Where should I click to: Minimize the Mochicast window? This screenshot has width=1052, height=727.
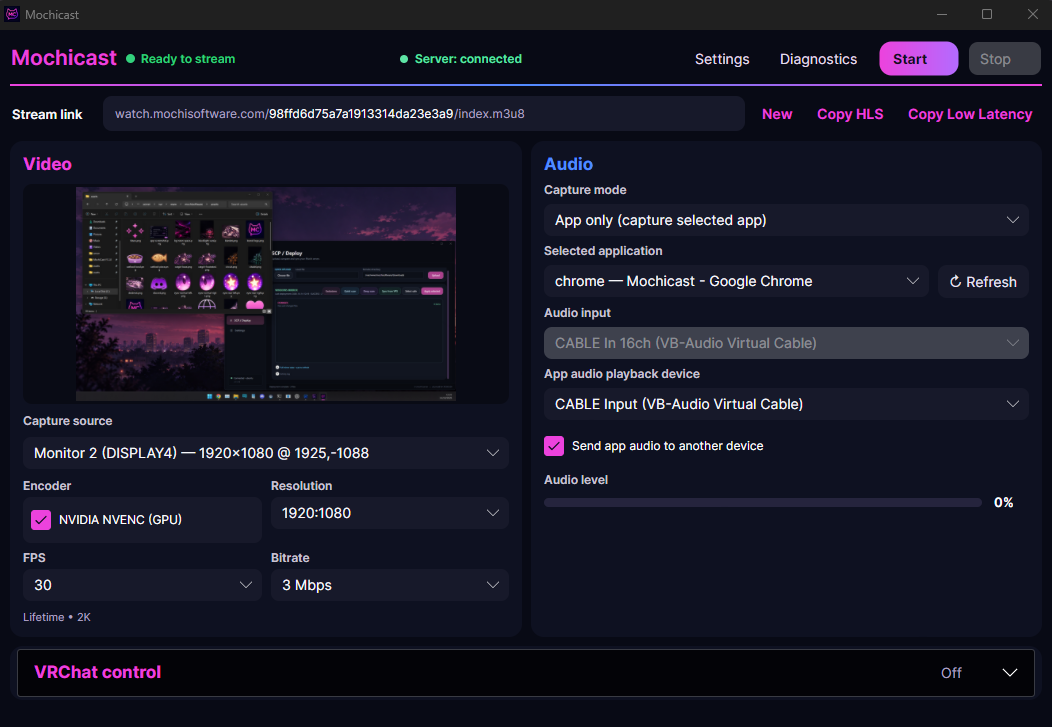(x=942, y=14)
